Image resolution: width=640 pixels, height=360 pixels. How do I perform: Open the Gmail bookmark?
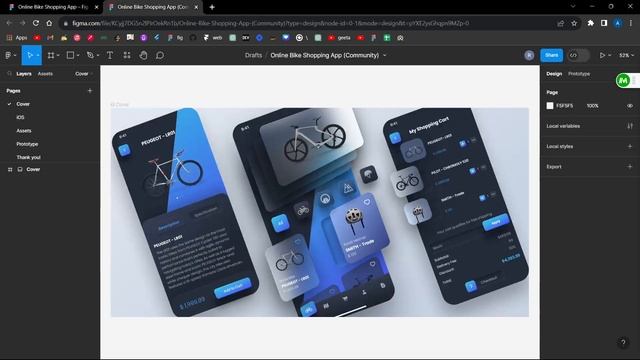(50, 38)
